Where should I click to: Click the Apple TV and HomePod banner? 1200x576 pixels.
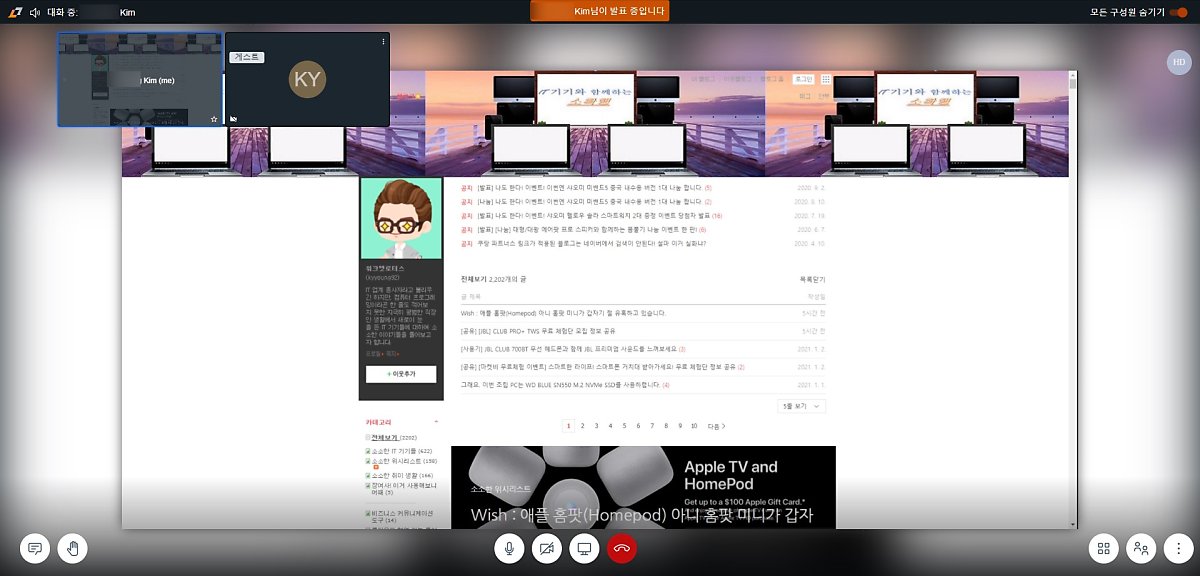pos(643,487)
